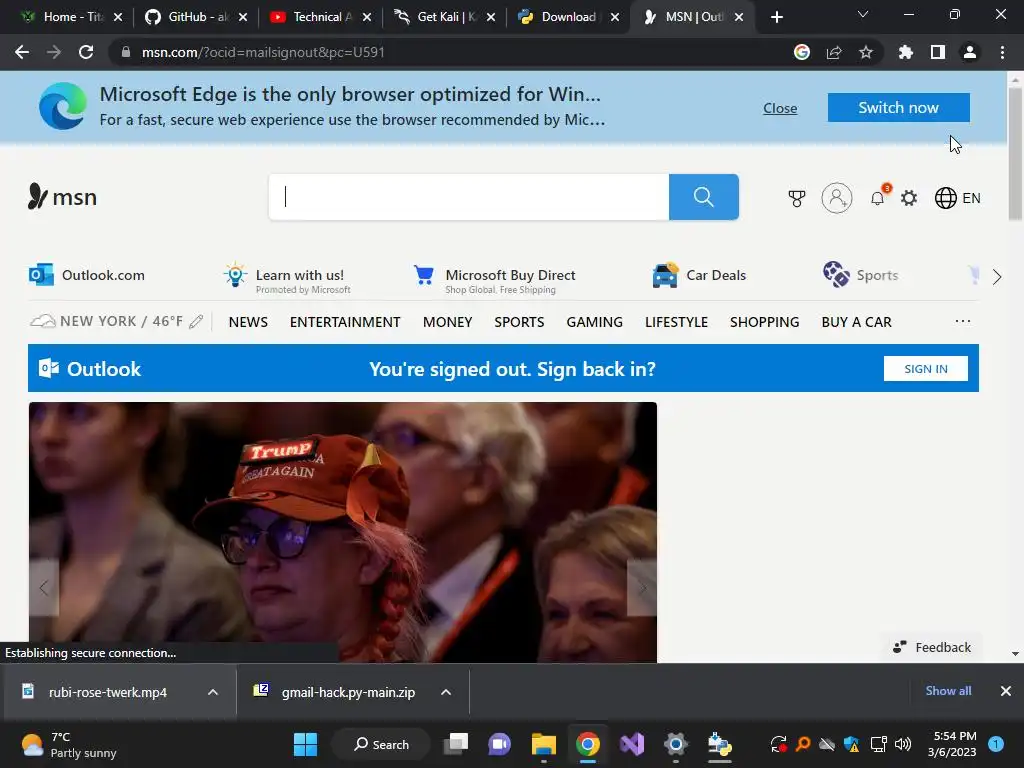The image size is (1024, 768).
Task: Open the tab search dropdown
Action: point(863,14)
